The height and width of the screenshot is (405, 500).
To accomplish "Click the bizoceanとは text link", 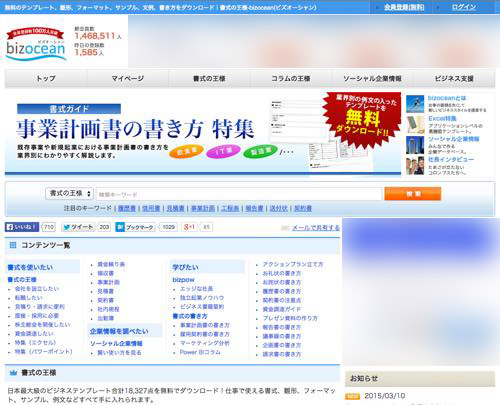I will point(447,98).
